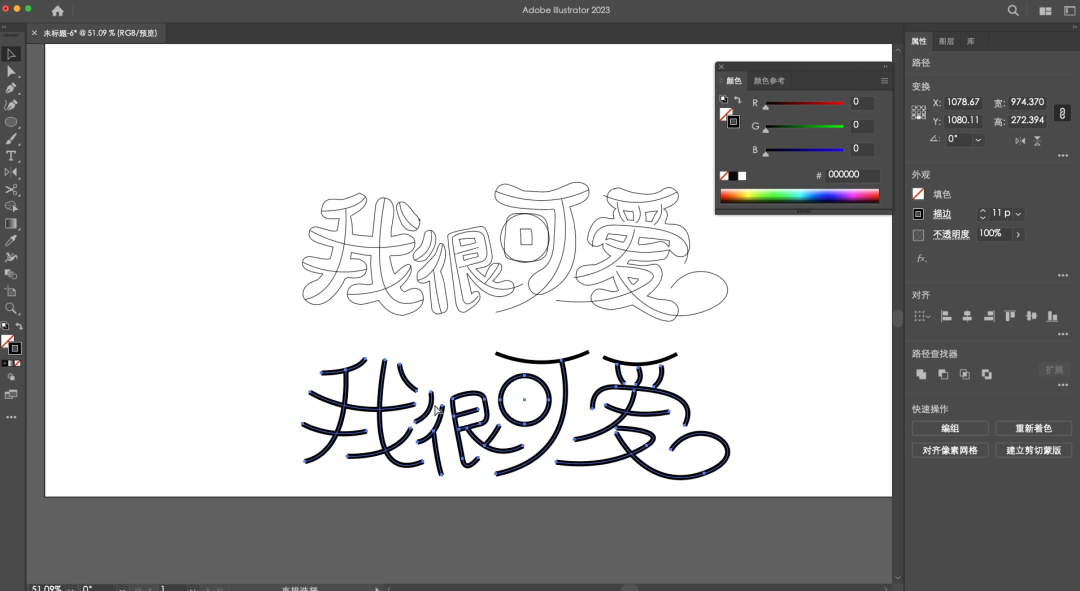Select the Type tool
The image size is (1080, 591).
point(11,156)
